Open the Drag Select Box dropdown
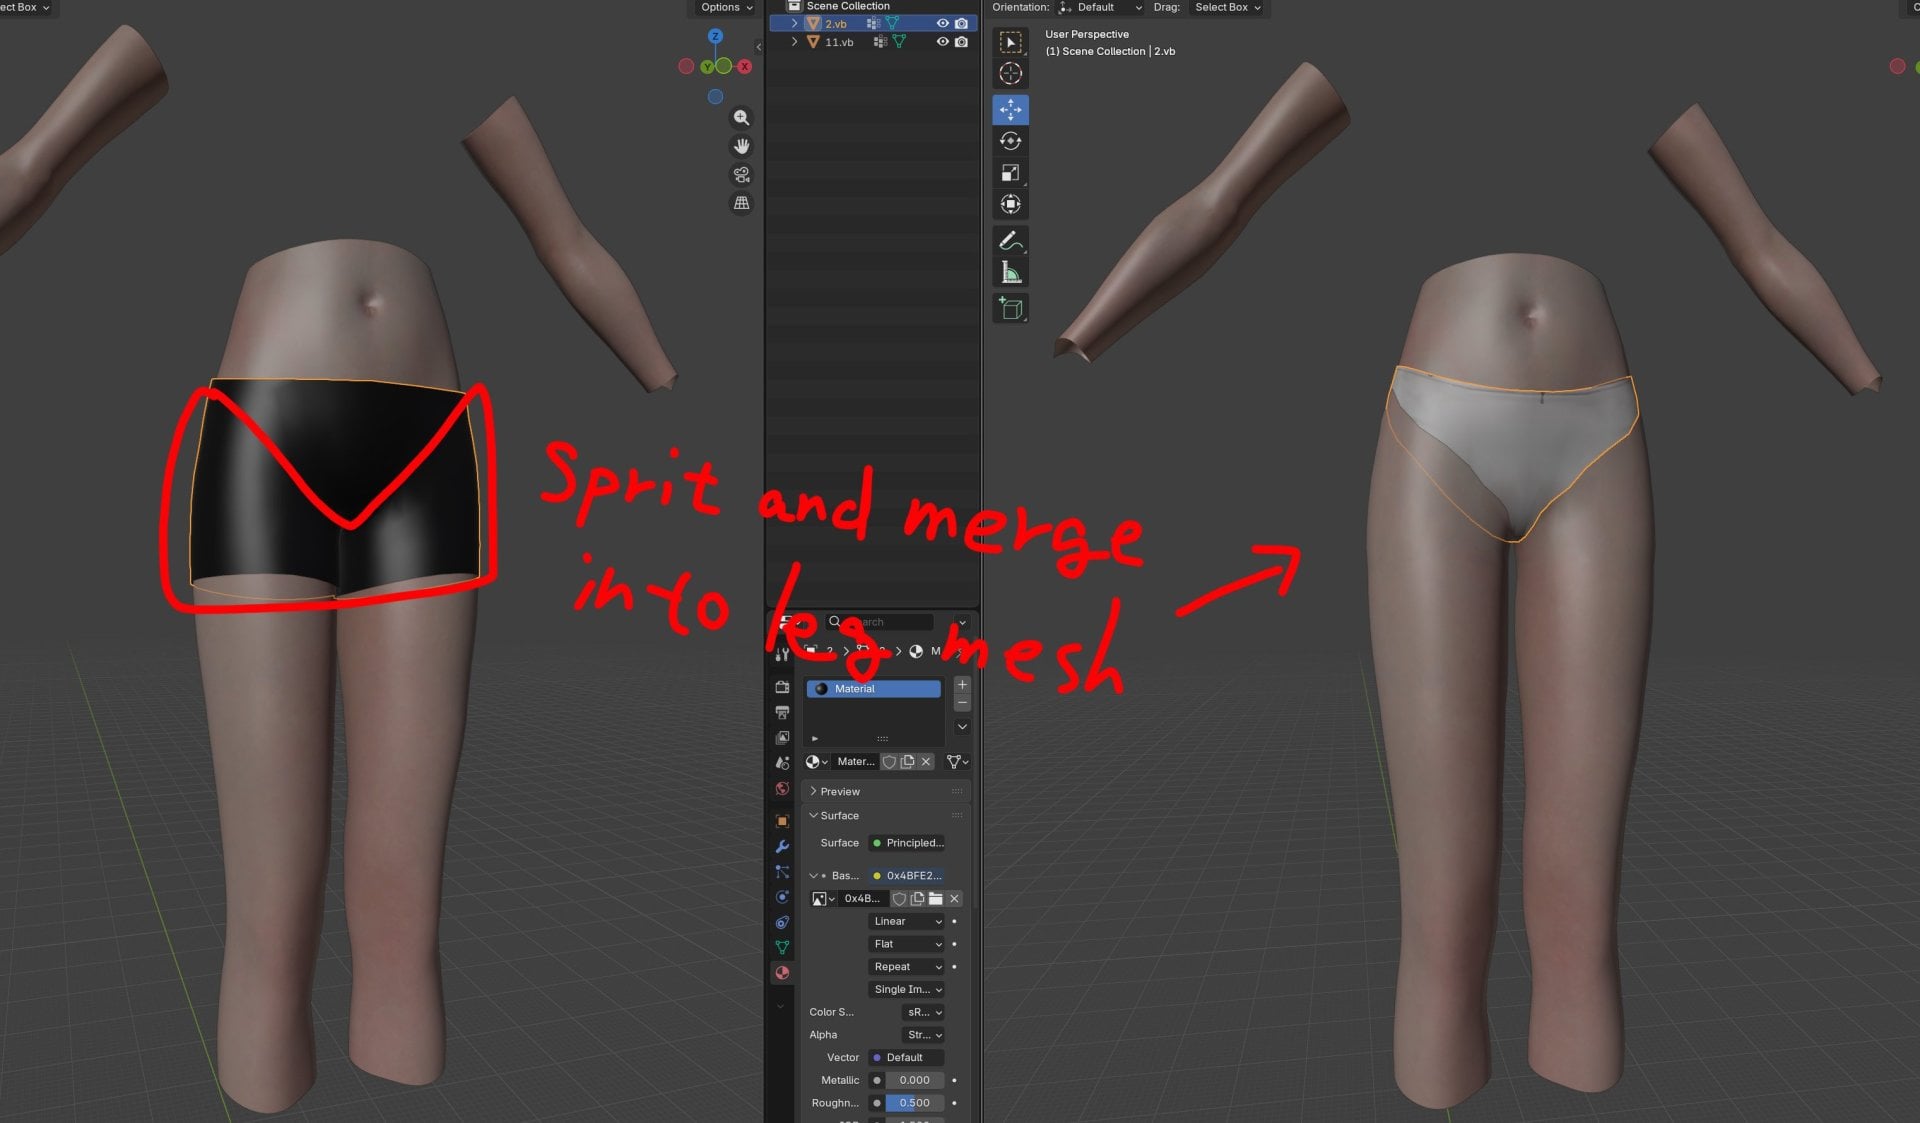The height and width of the screenshot is (1123, 1920). click(x=1228, y=8)
